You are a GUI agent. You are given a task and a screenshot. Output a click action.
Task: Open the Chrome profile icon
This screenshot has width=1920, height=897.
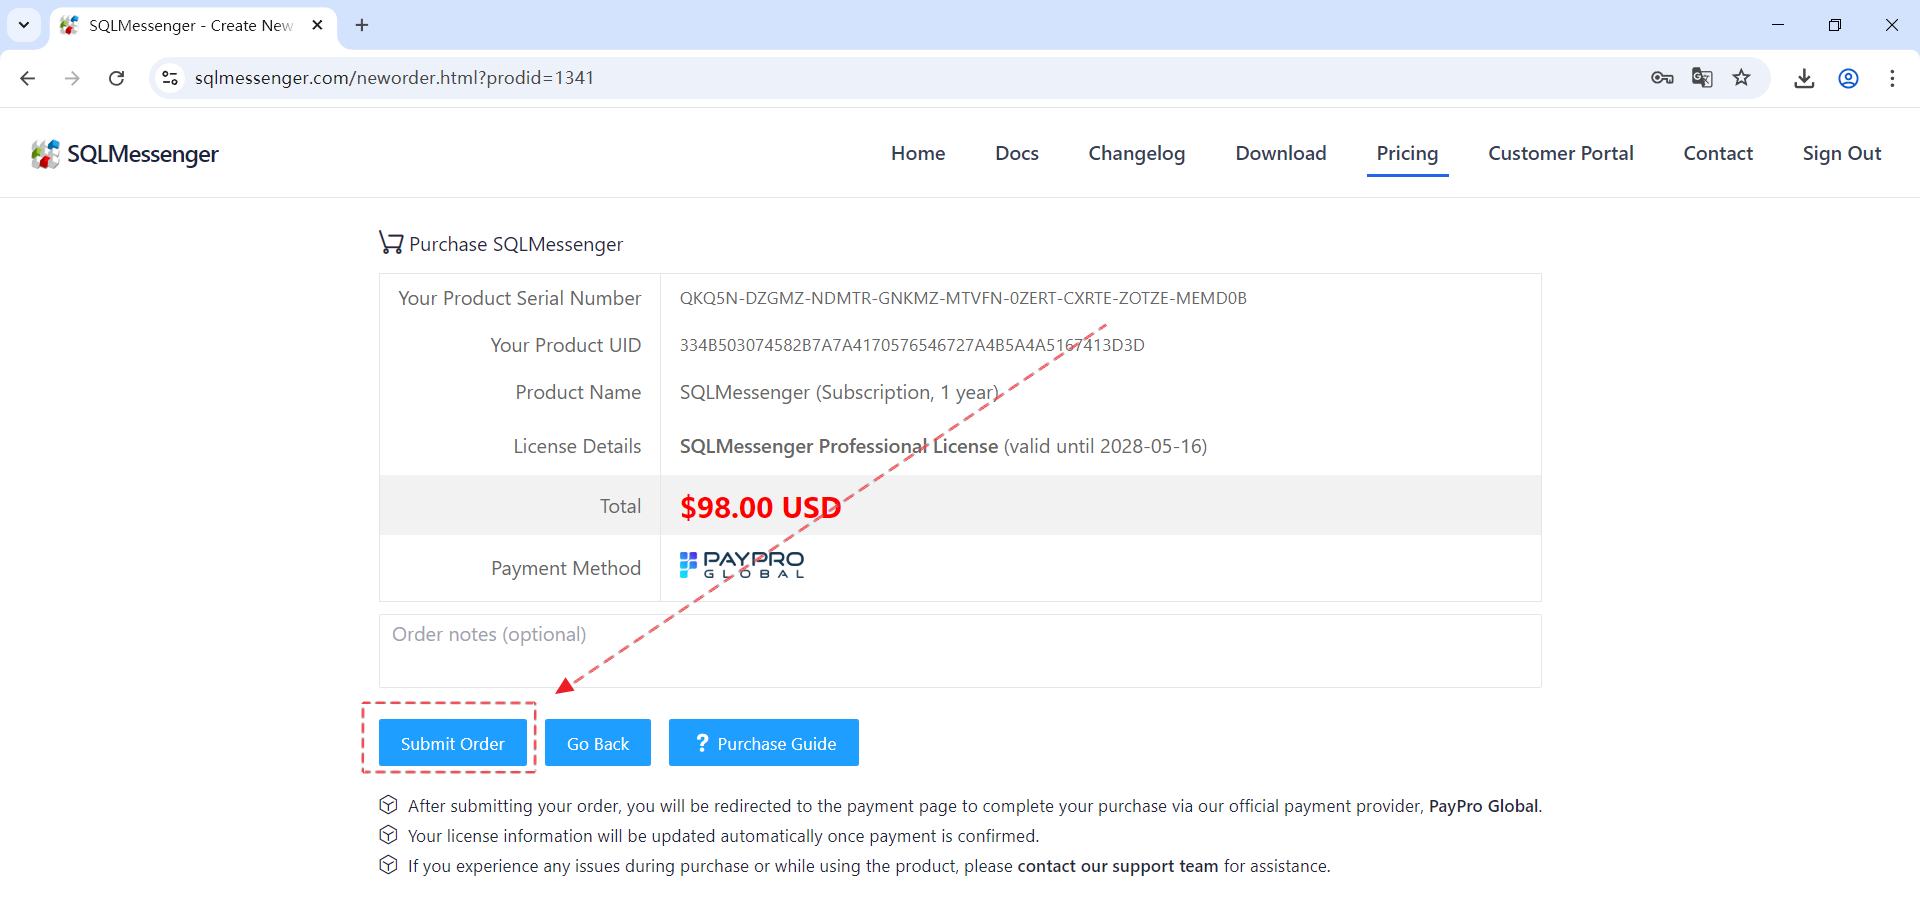(1848, 78)
